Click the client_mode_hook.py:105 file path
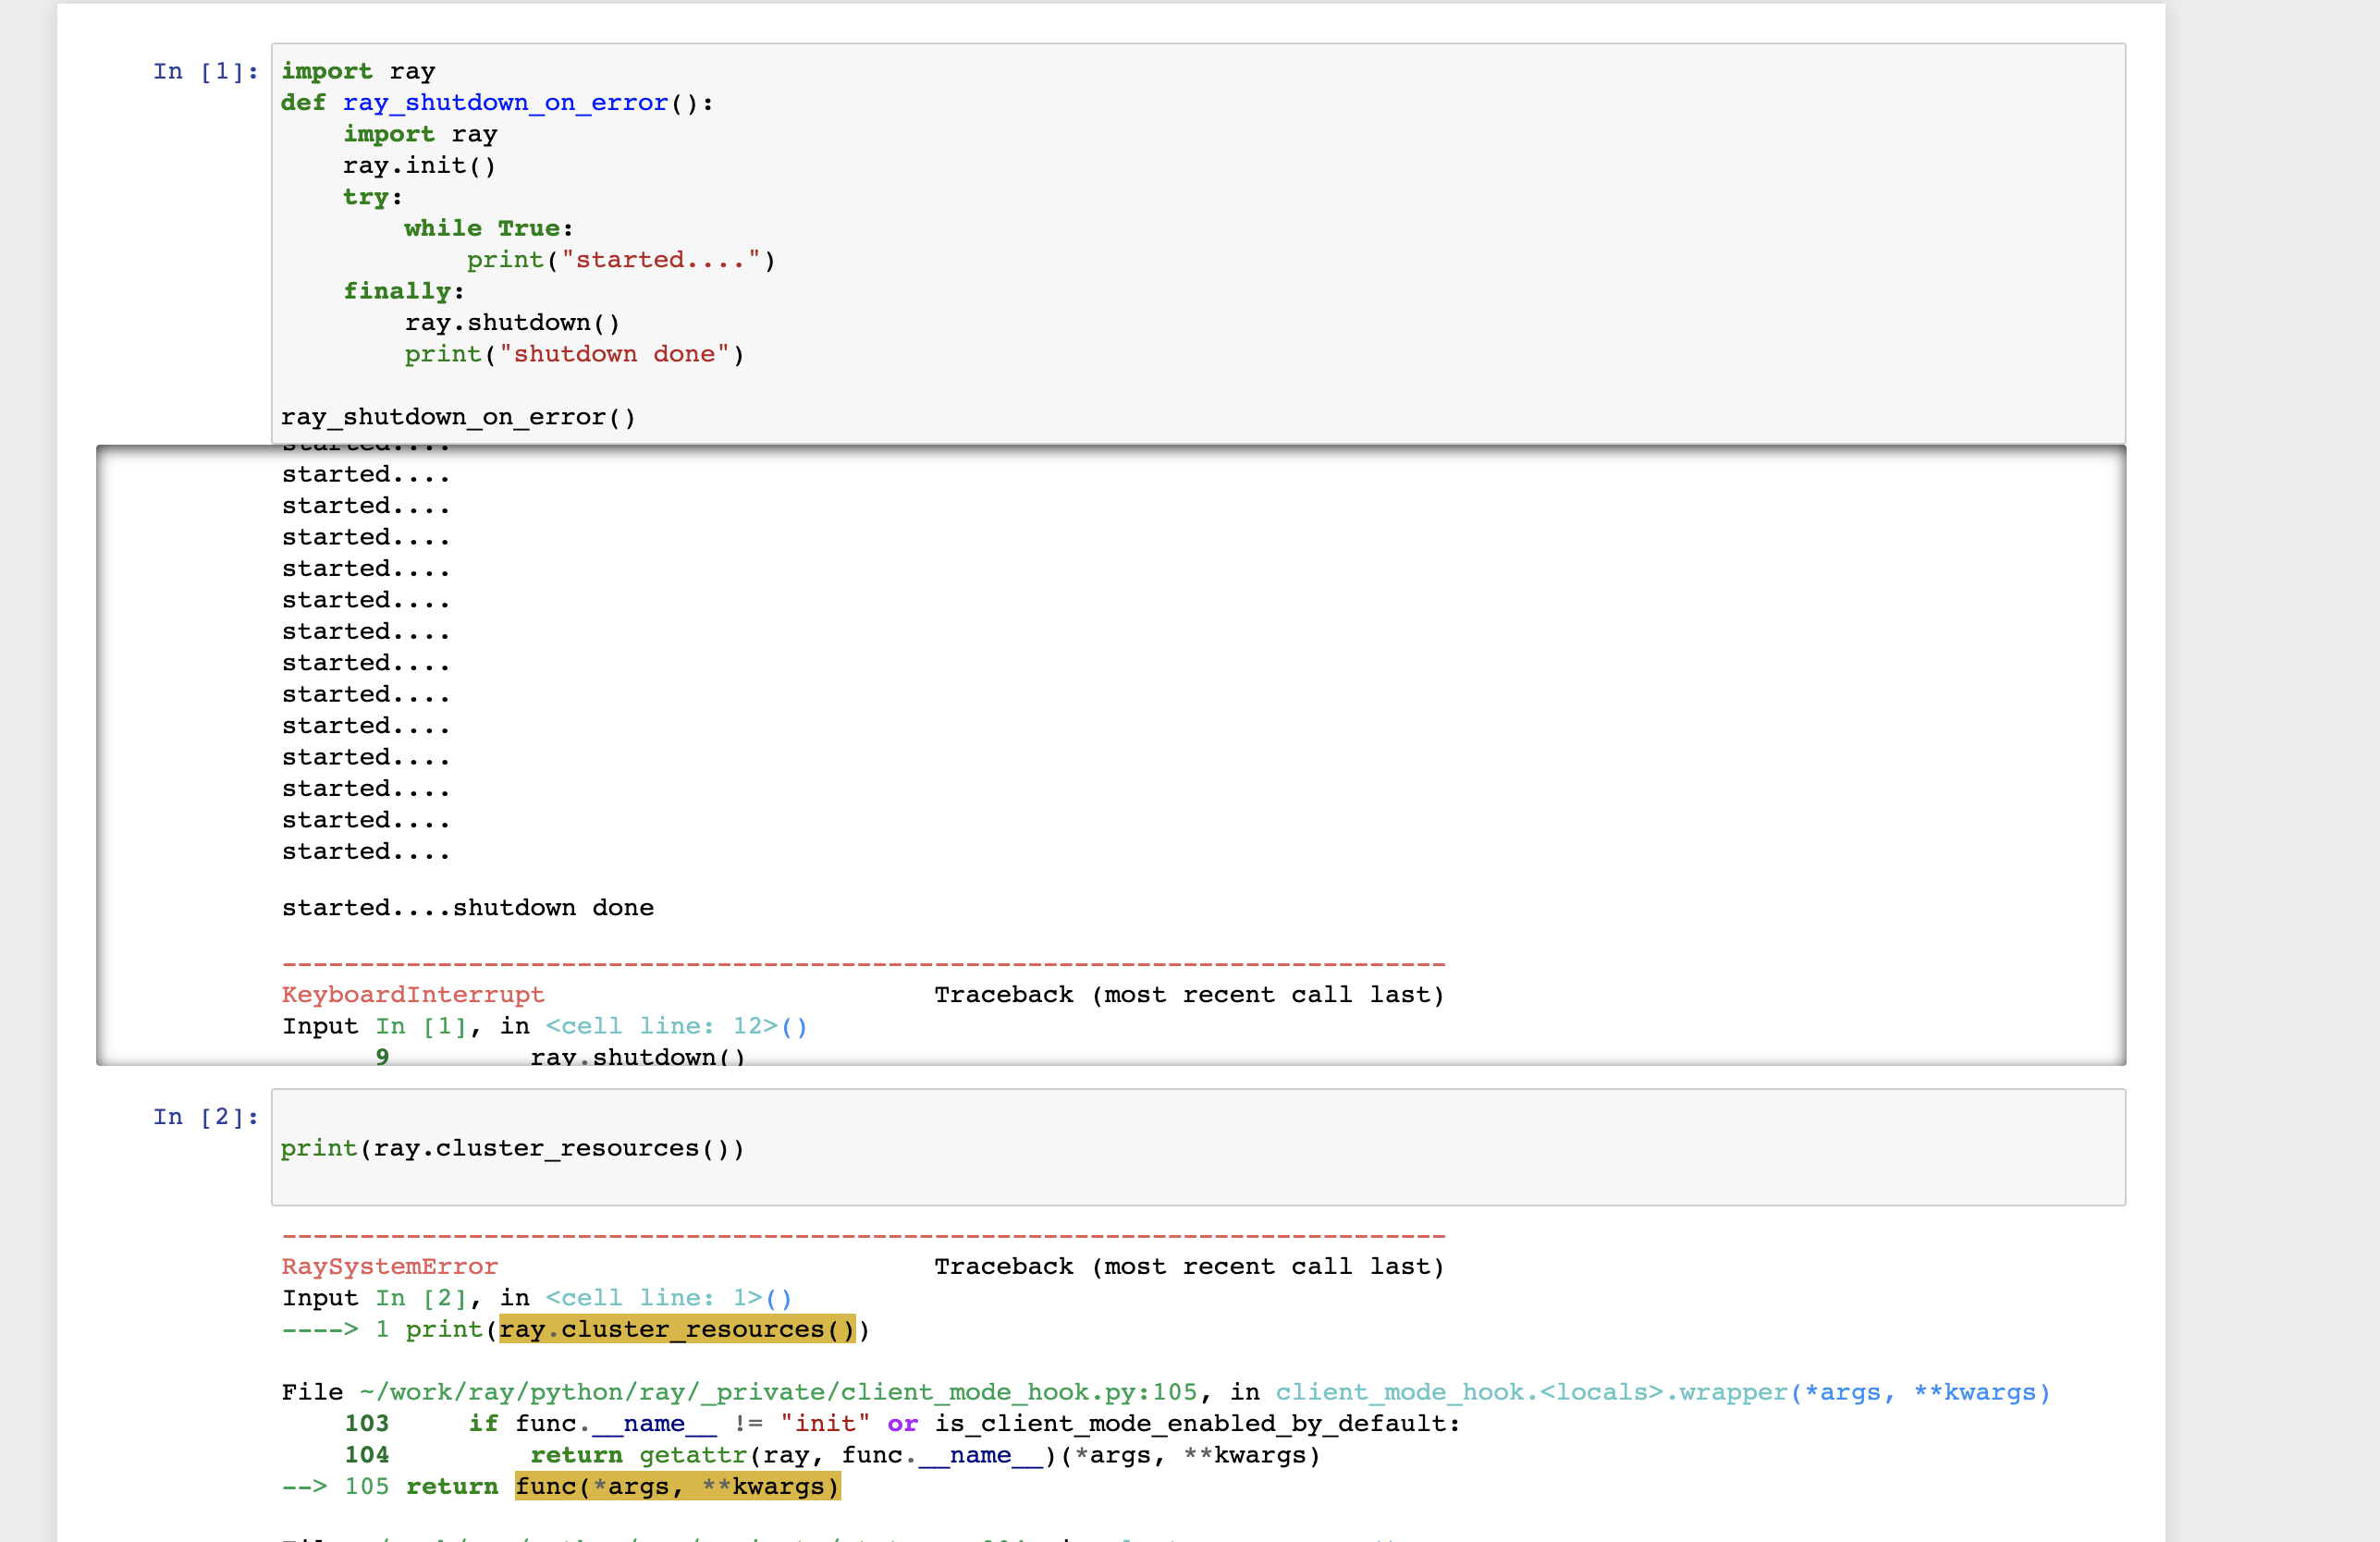The image size is (2380, 1542). point(778,1393)
